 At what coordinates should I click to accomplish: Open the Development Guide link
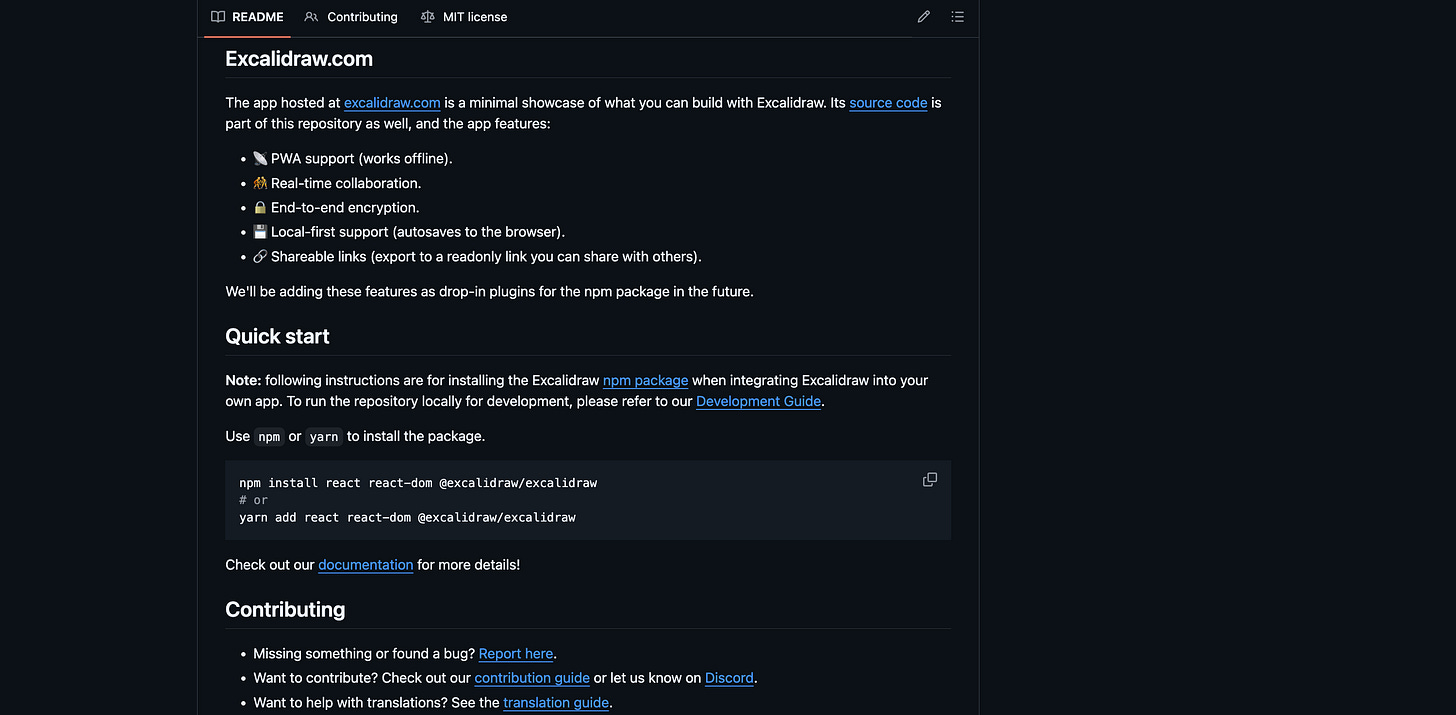pos(758,401)
